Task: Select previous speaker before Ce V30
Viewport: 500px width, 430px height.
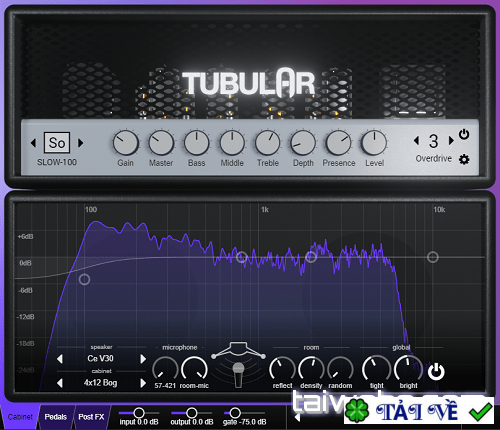Action: click(x=60, y=359)
